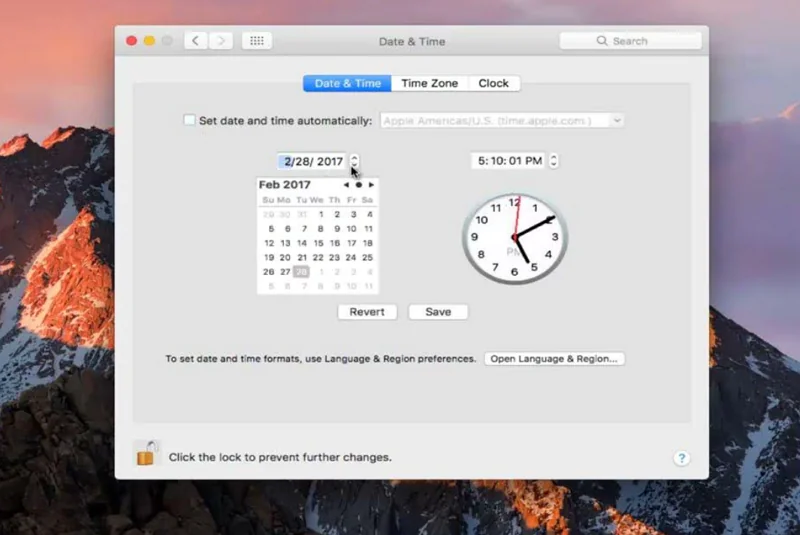Image resolution: width=800 pixels, height=535 pixels.
Task: Click the padlock icon to lock settings
Action: click(146, 453)
